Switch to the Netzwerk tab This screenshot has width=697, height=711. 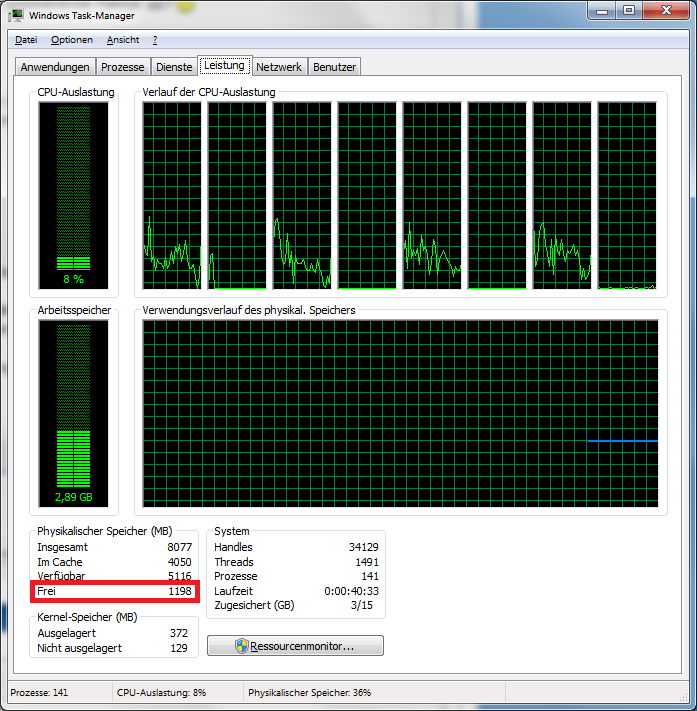tap(279, 67)
